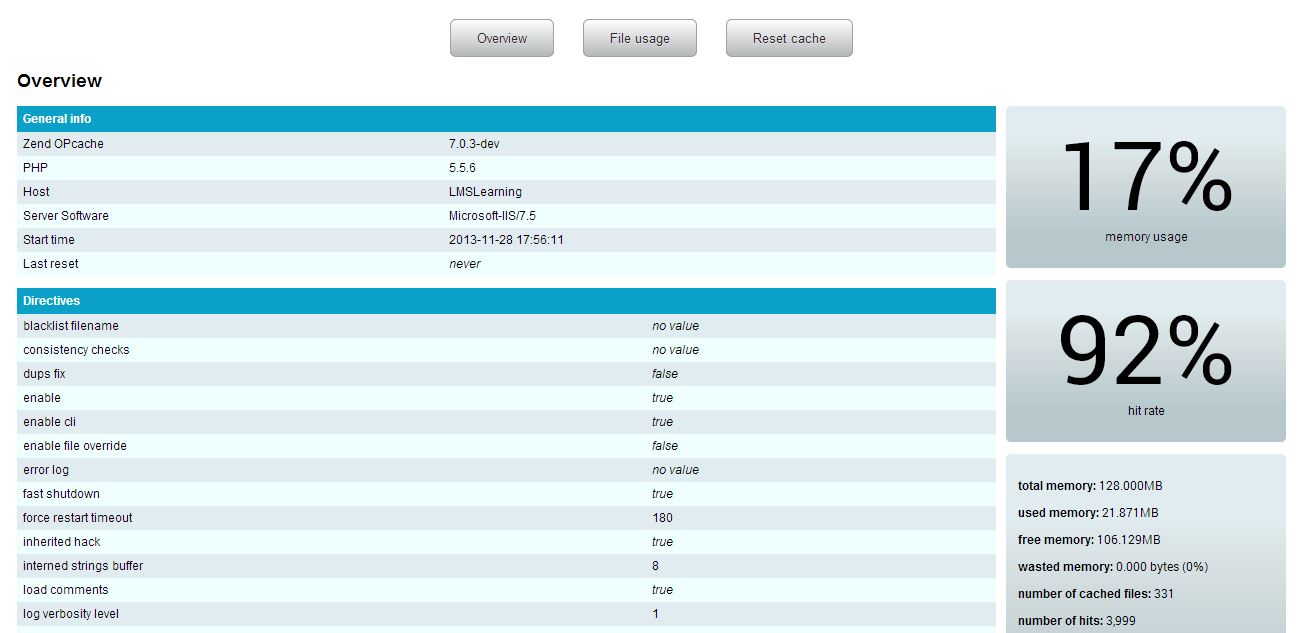Click the Host row label
Image resolution: width=1303 pixels, height=633 pixels.
coord(36,192)
